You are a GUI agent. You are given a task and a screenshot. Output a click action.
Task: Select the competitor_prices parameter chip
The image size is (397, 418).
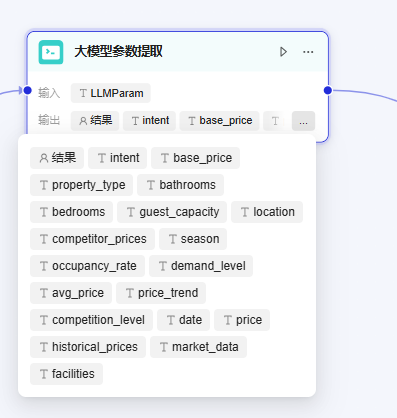tap(92, 239)
